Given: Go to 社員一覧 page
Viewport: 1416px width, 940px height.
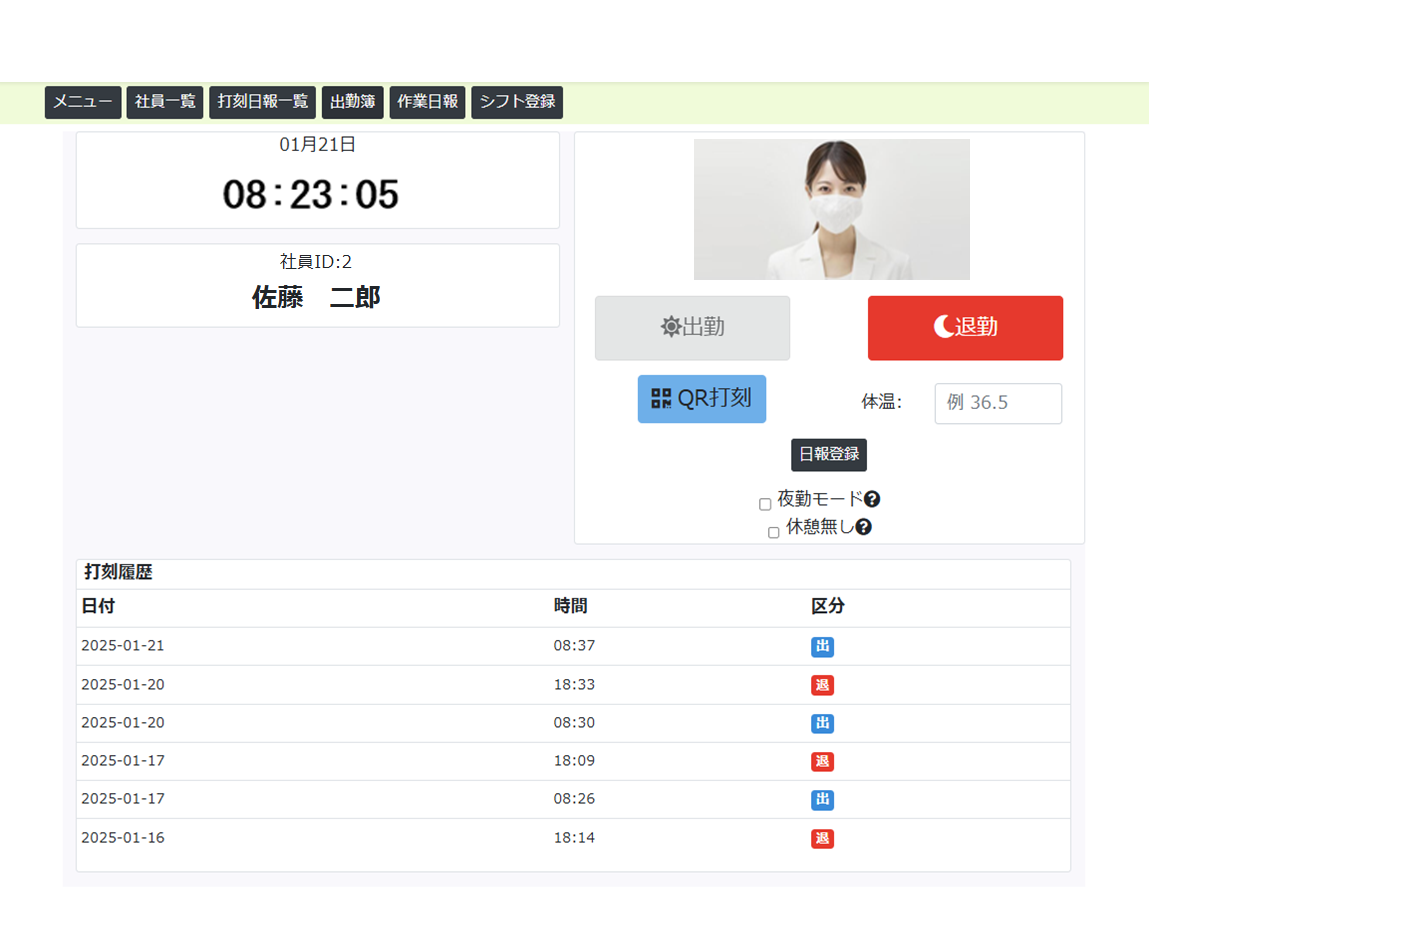Looking at the screenshot, I should tap(165, 102).
